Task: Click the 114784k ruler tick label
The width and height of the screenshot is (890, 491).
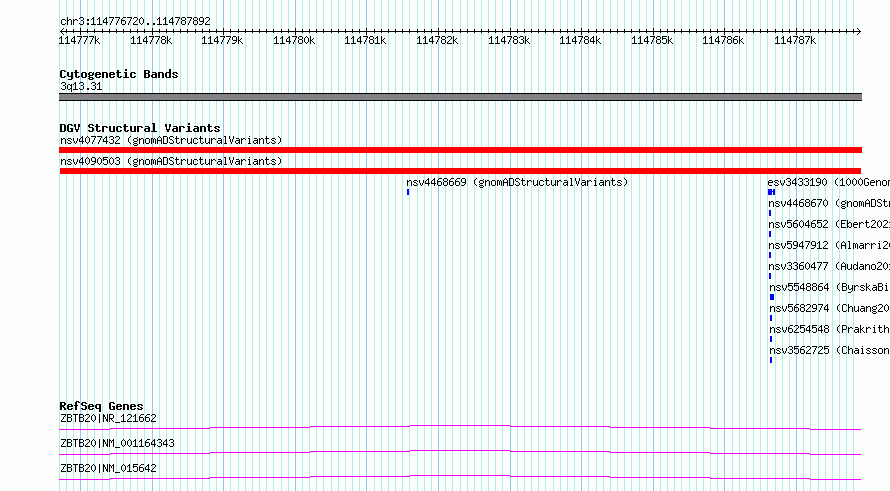Action: (x=580, y=40)
